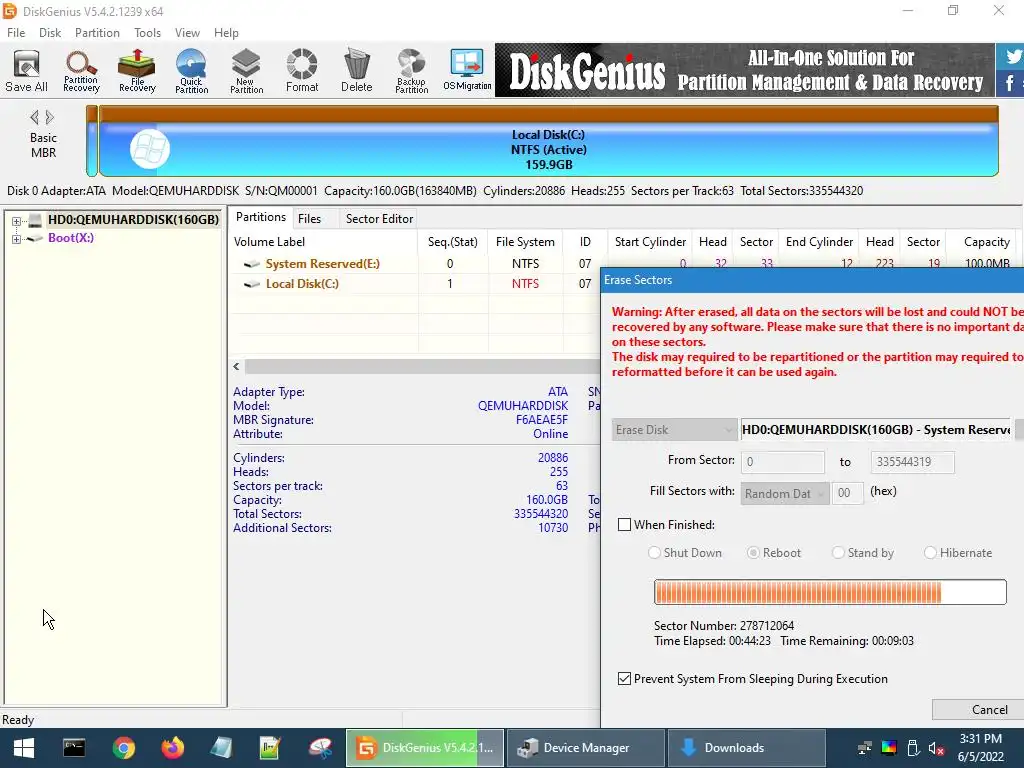Click the File System column header
Viewport: 1024px width, 768px height.
point(525,242)
